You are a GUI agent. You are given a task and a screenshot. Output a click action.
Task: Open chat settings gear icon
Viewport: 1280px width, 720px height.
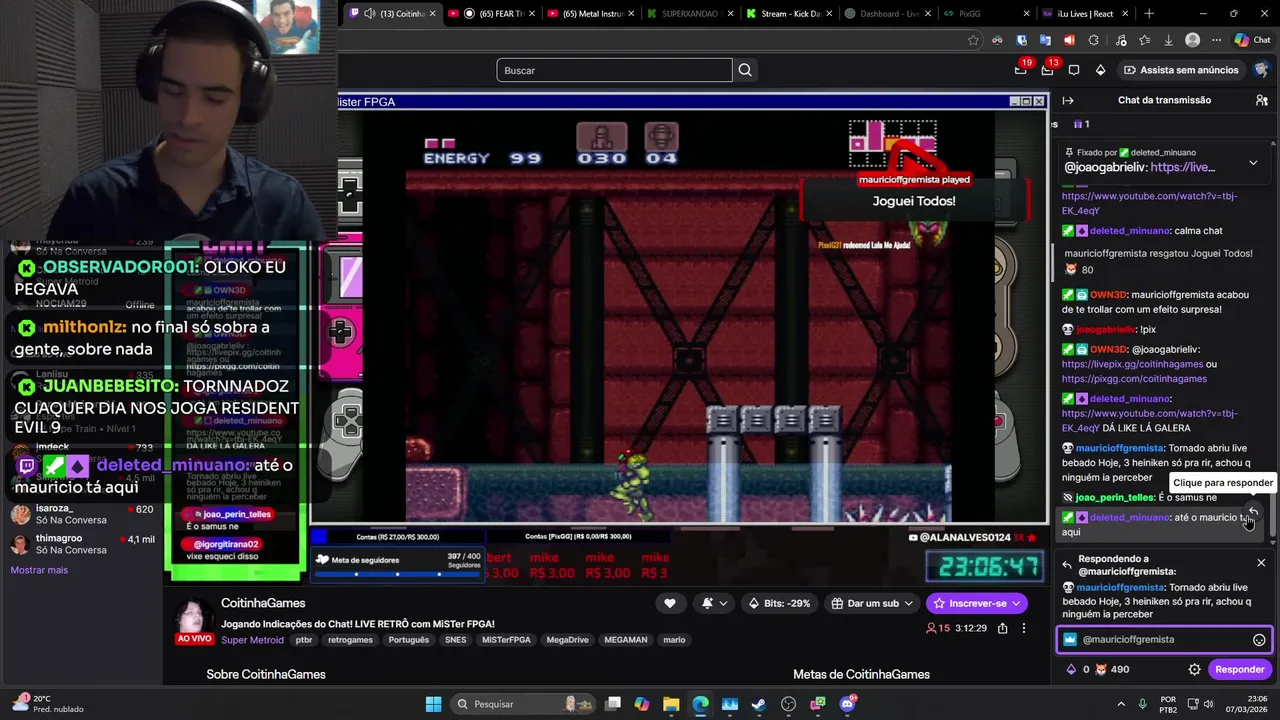1194,670
